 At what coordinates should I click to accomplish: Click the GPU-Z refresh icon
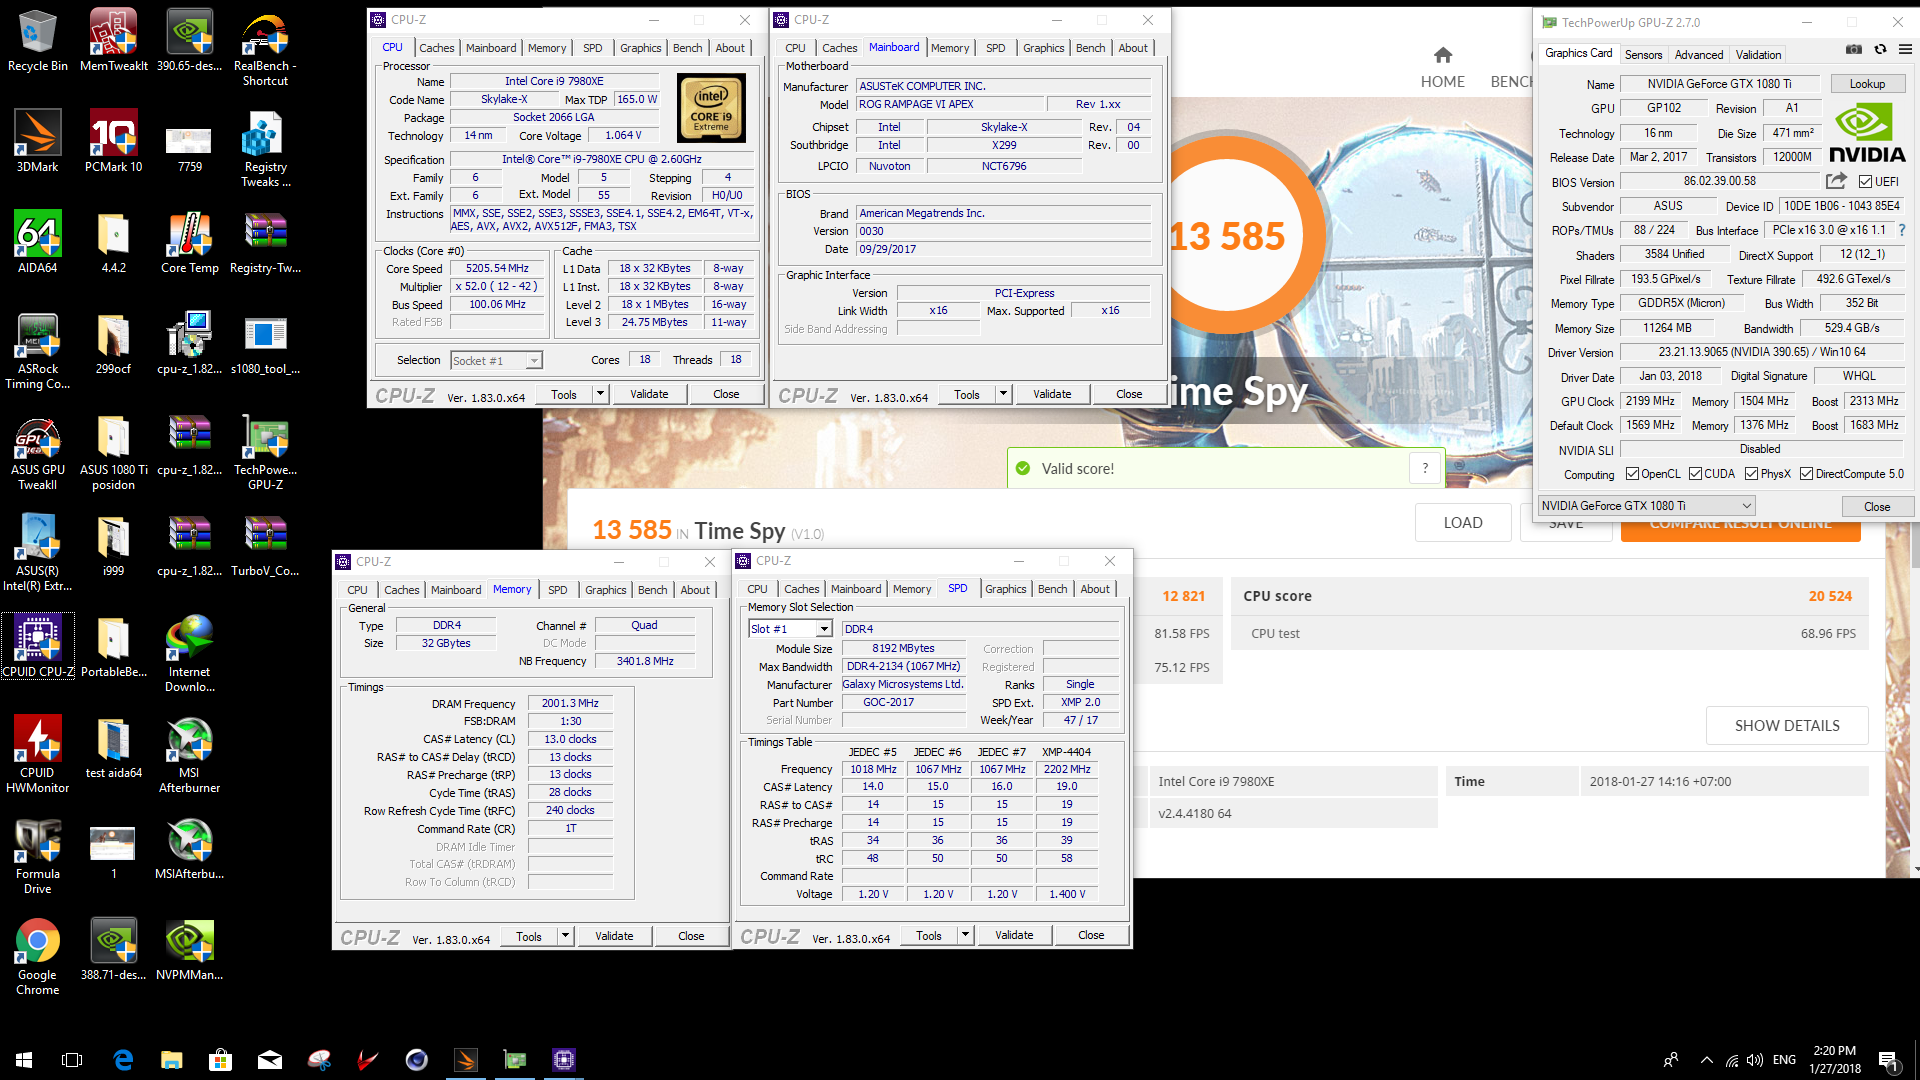1880,49
